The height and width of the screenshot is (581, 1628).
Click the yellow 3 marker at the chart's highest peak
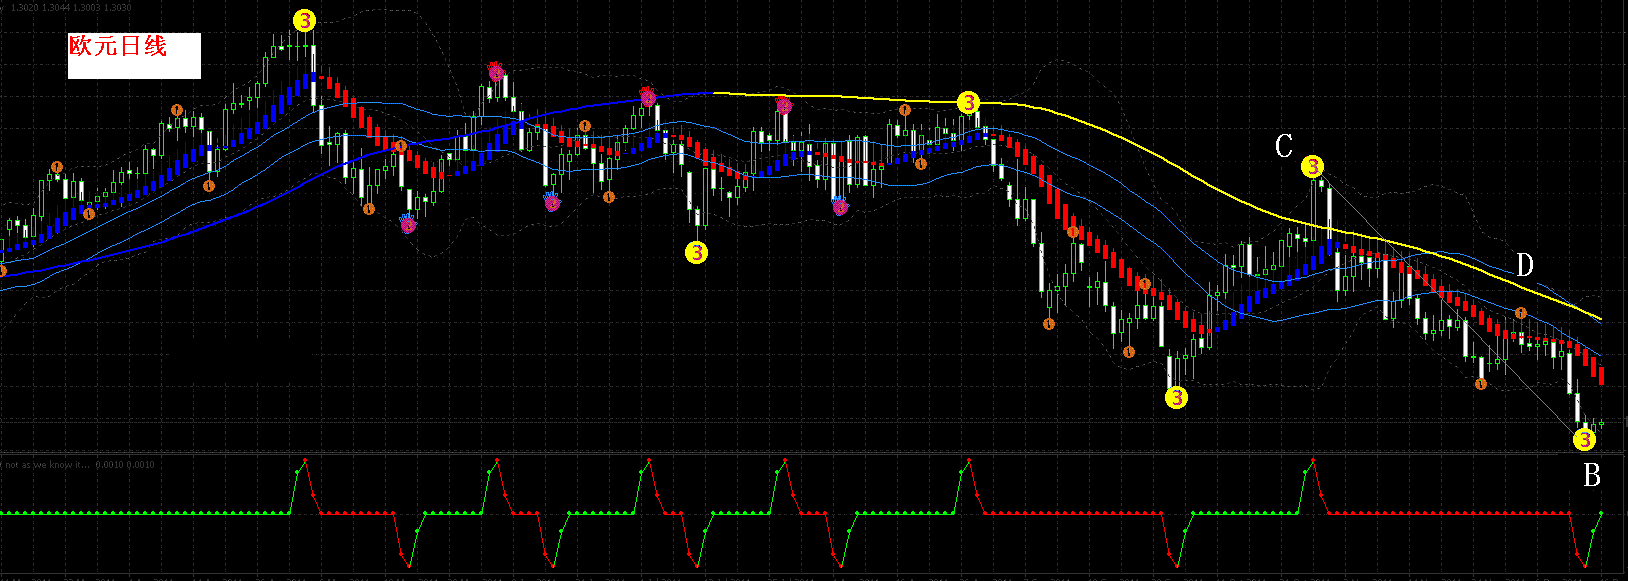point(304,20)
